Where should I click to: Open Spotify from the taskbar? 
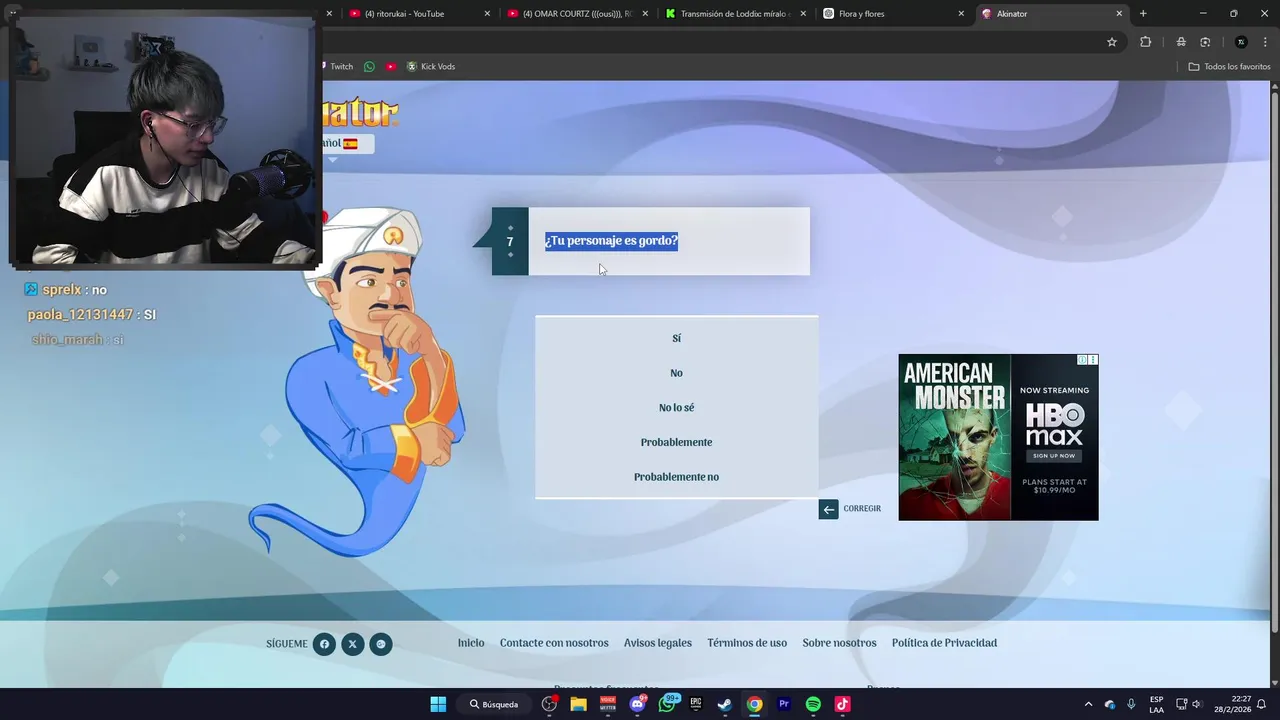(x=813, y=704)
